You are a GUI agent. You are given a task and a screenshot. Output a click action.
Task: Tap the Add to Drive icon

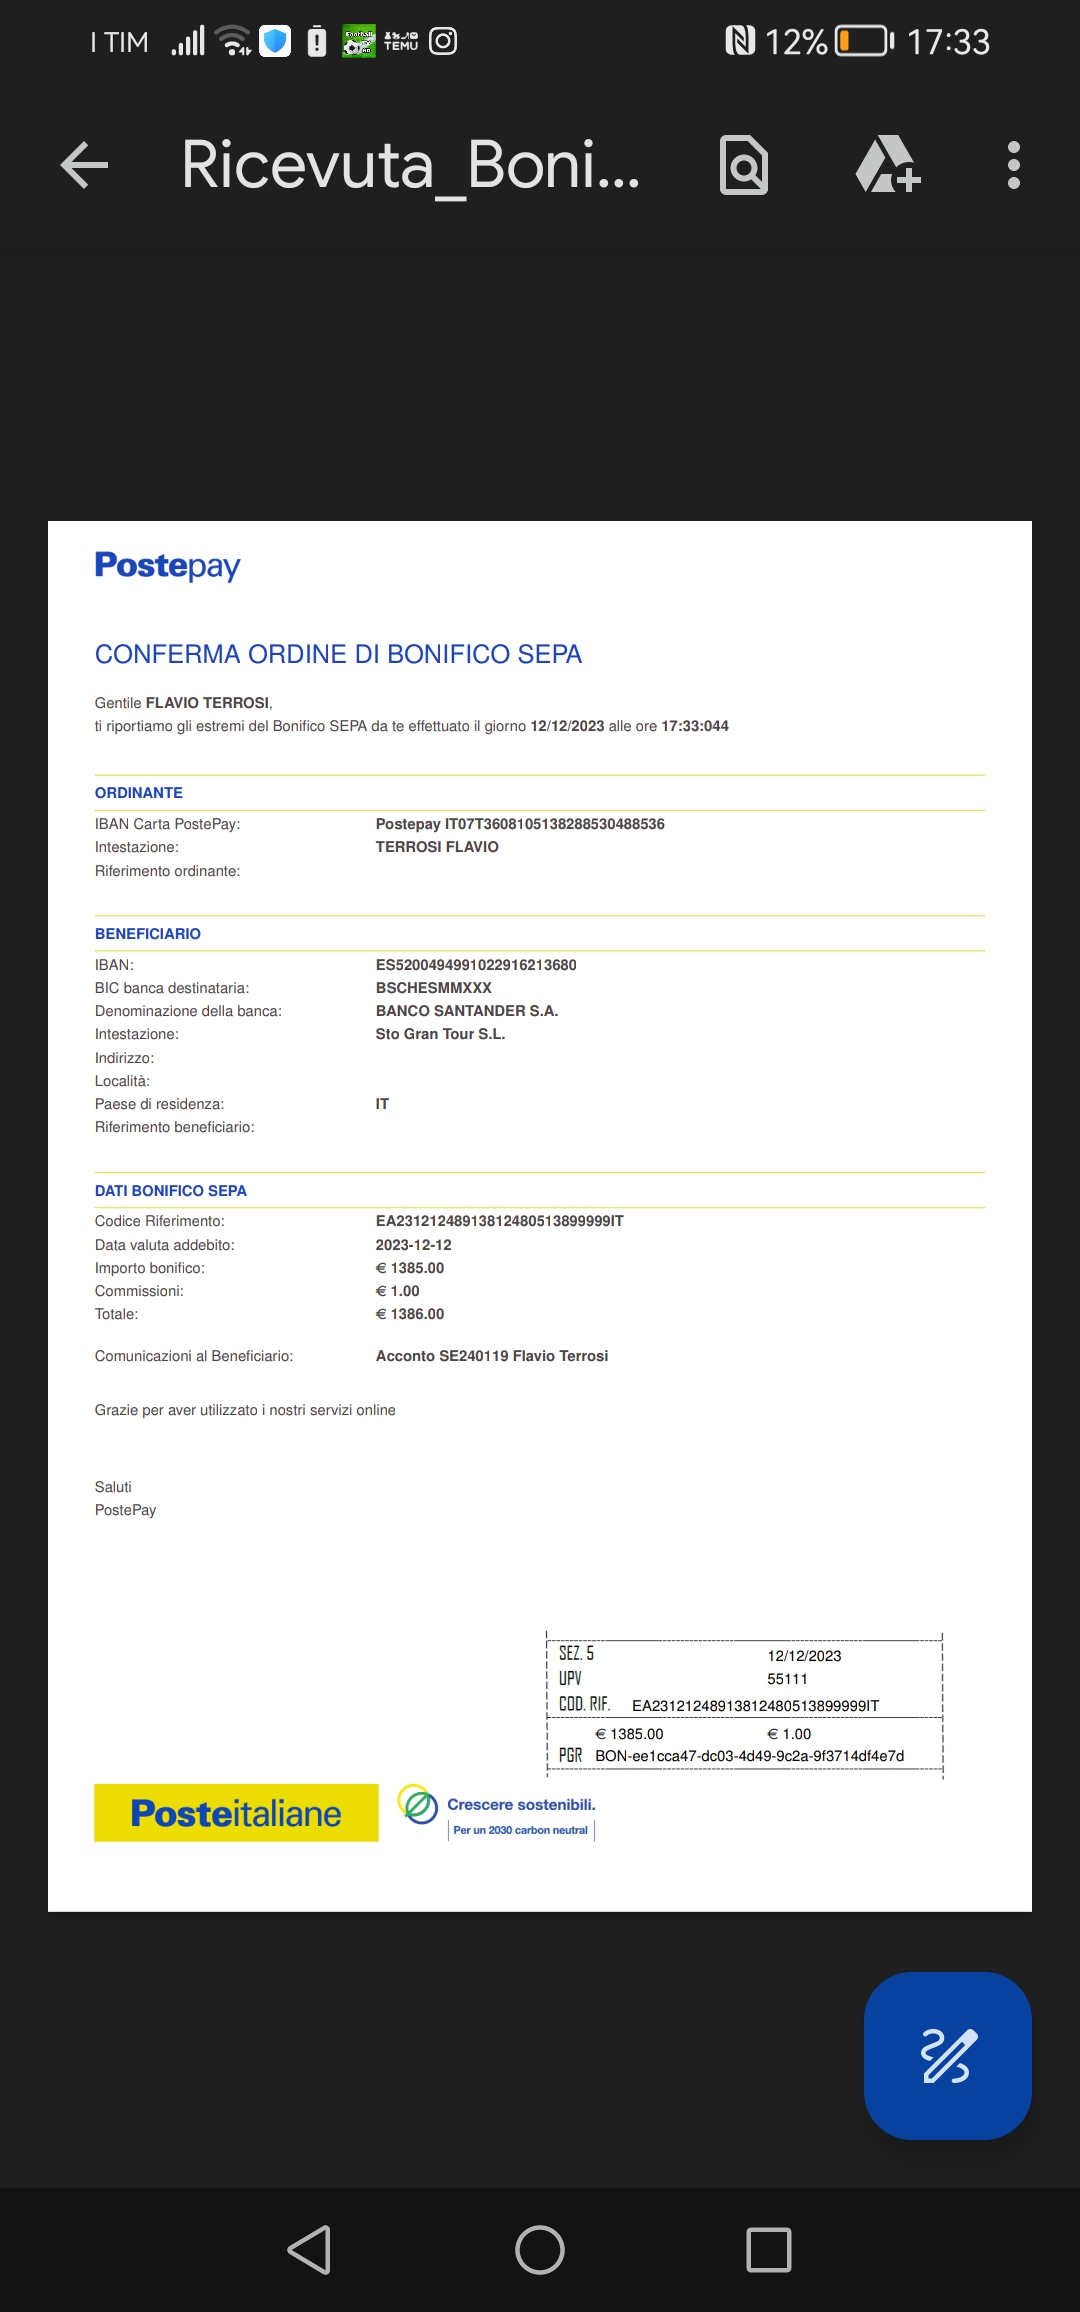tap(888, 165)
